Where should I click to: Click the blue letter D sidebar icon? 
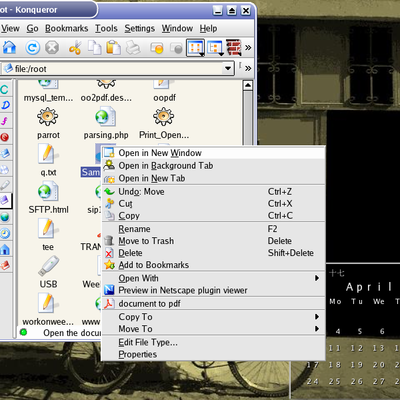5,105
